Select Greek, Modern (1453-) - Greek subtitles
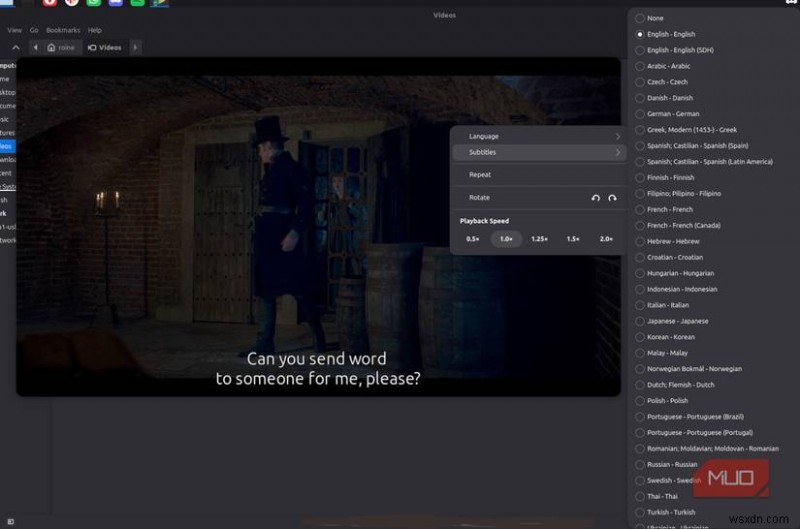This screenshot has width=800, height=529. [x=686, y=130]
